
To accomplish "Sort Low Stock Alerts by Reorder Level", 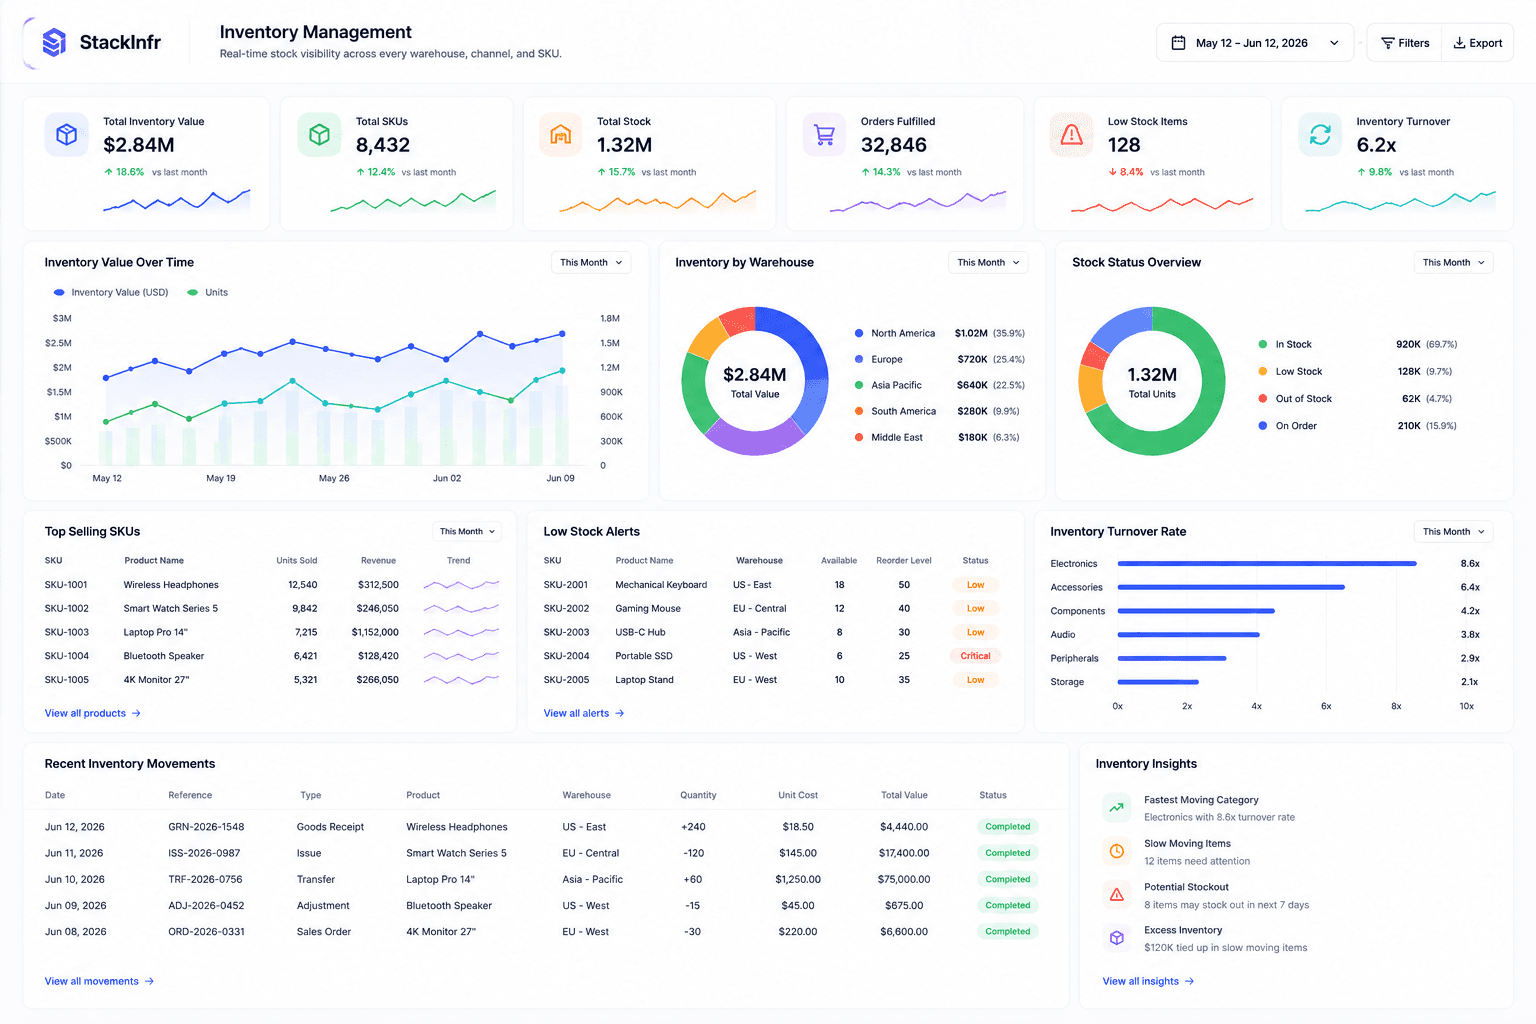I will pos(904,560).
